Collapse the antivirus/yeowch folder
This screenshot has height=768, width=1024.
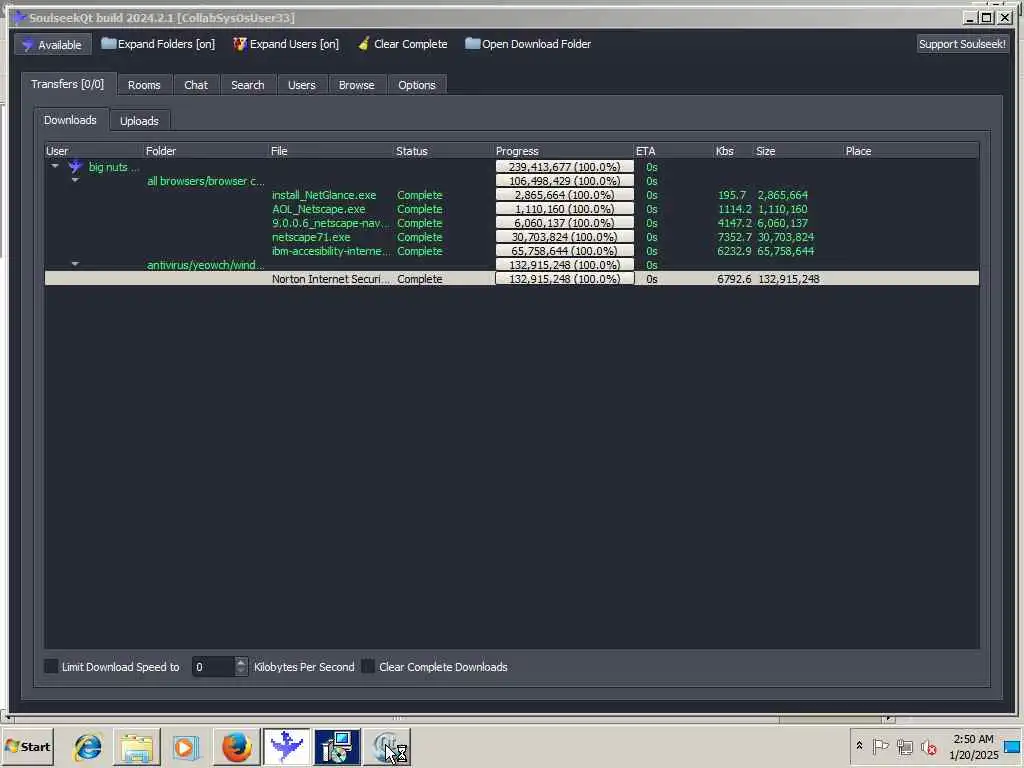(75, 264)
